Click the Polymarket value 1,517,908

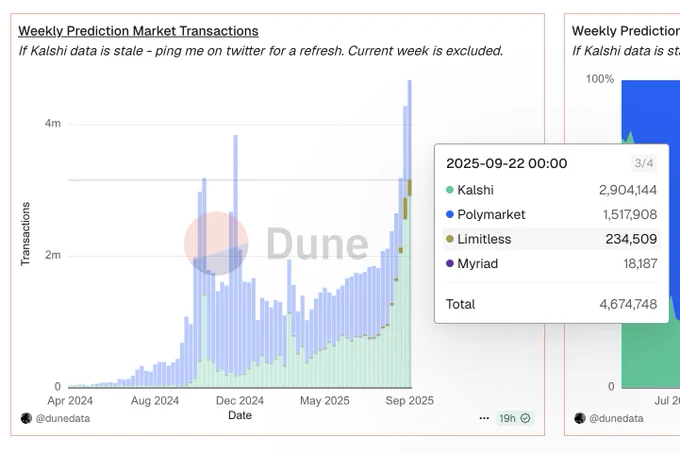point(630,214)
